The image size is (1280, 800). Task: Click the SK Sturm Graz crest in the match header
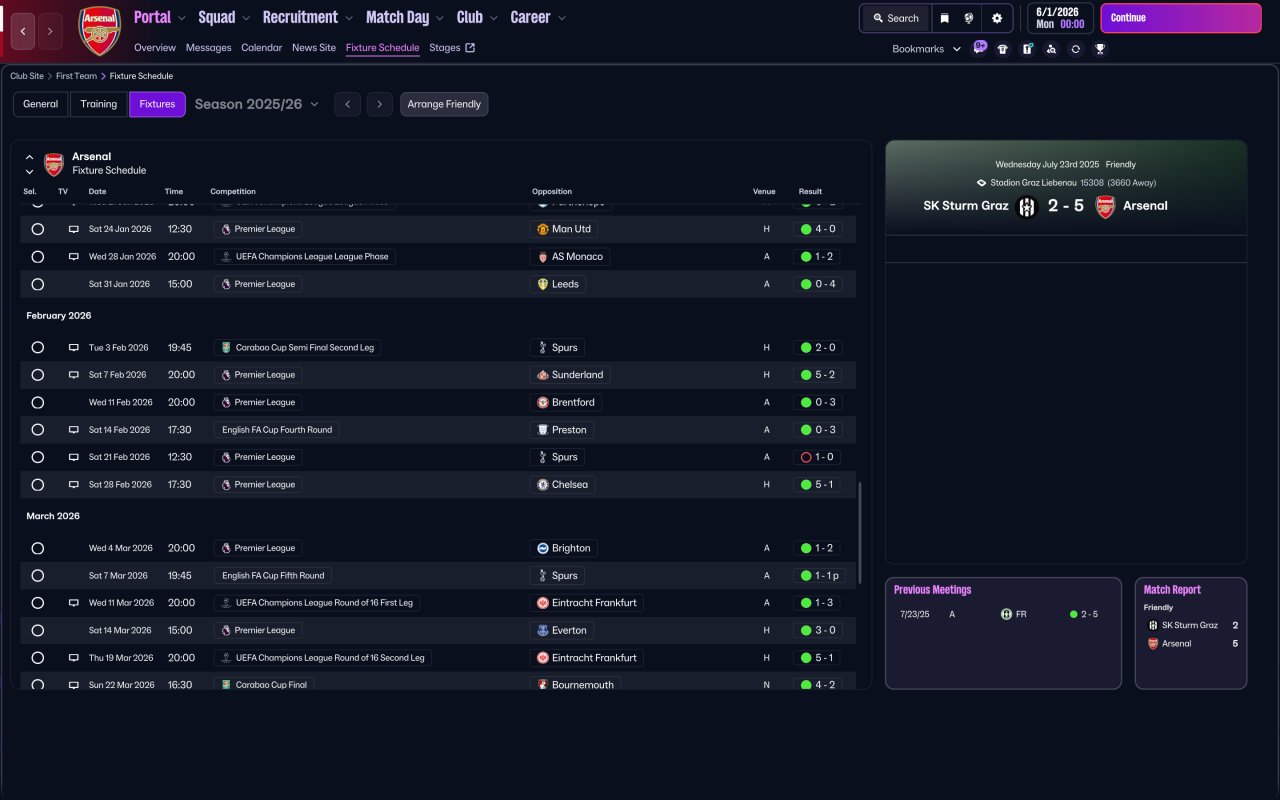1027,207
